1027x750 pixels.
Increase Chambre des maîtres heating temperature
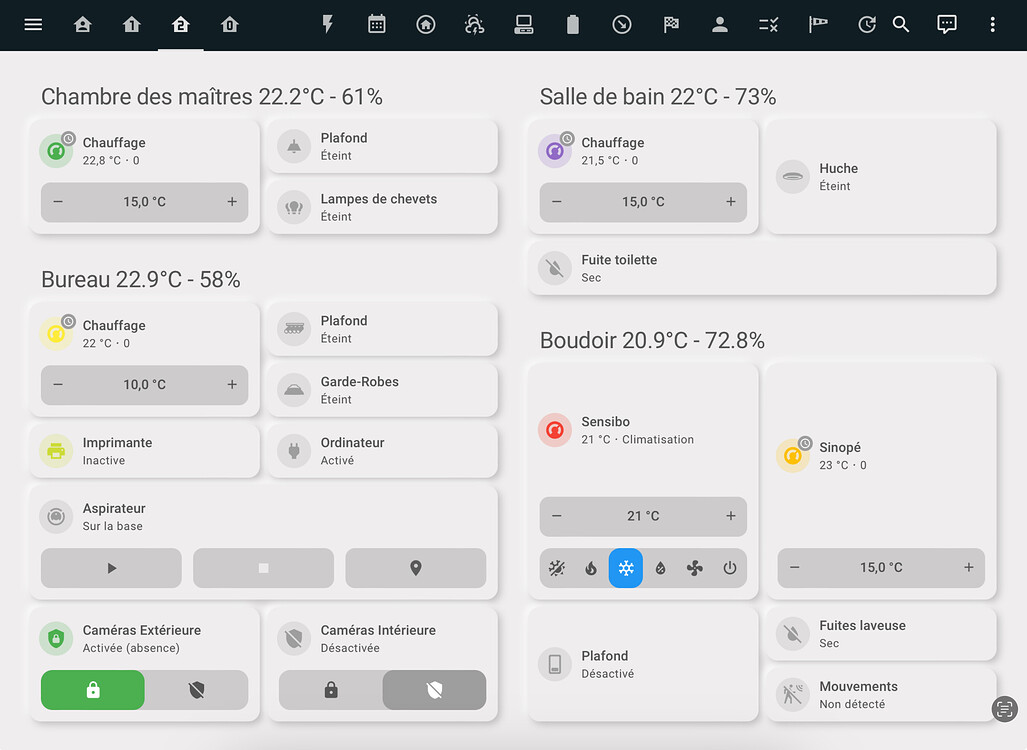(232, 202)
